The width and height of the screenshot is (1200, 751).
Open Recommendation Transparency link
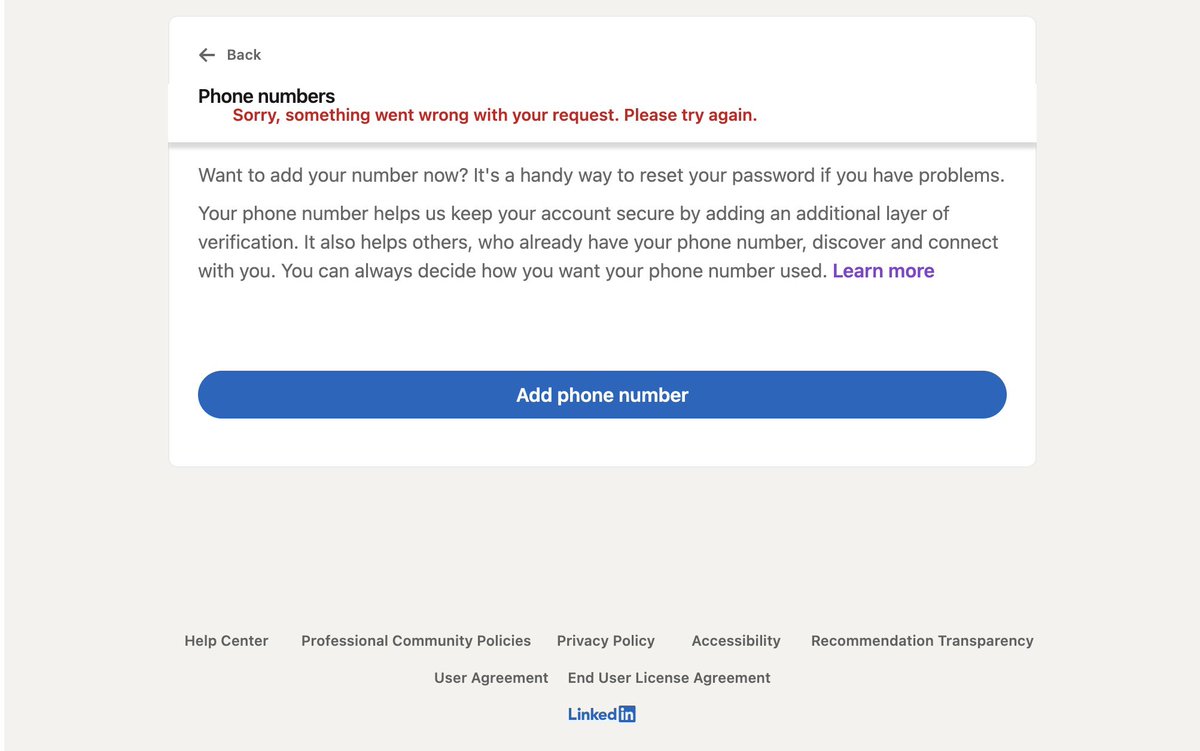(x=922, y=641)
